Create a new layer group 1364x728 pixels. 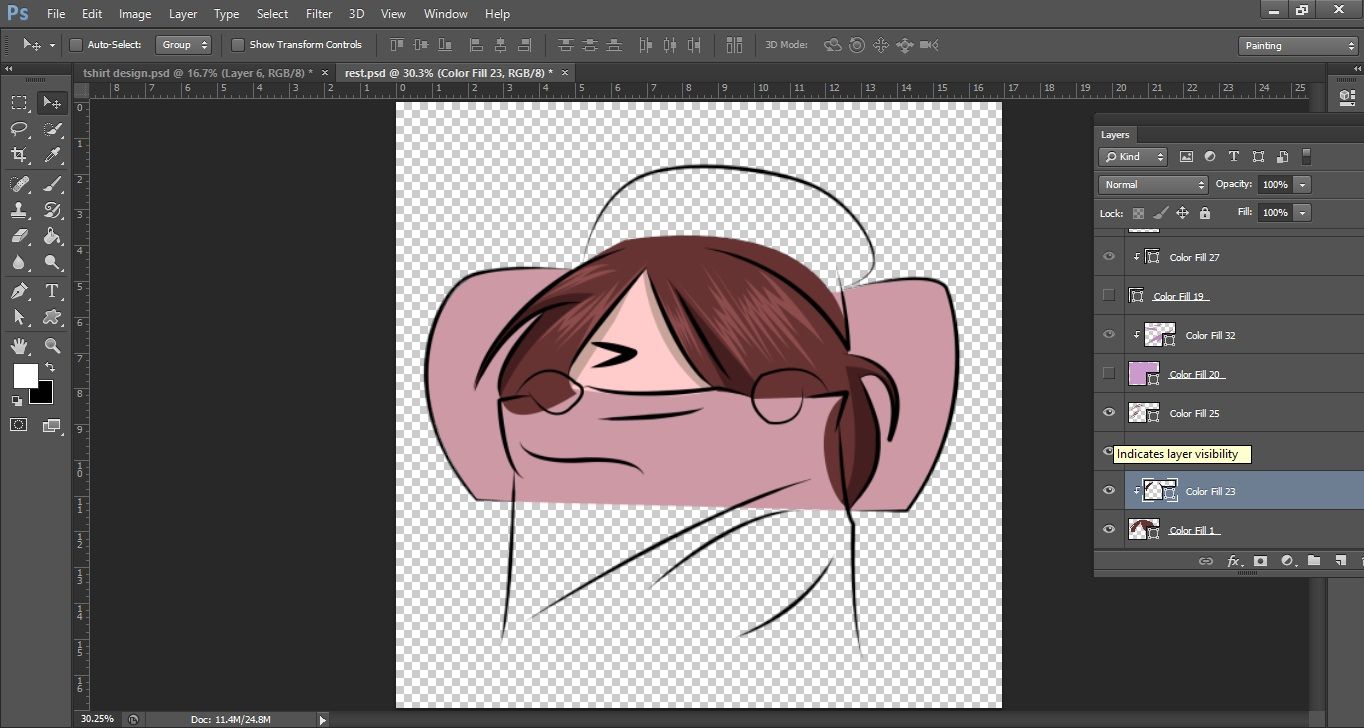(1314, 562)
